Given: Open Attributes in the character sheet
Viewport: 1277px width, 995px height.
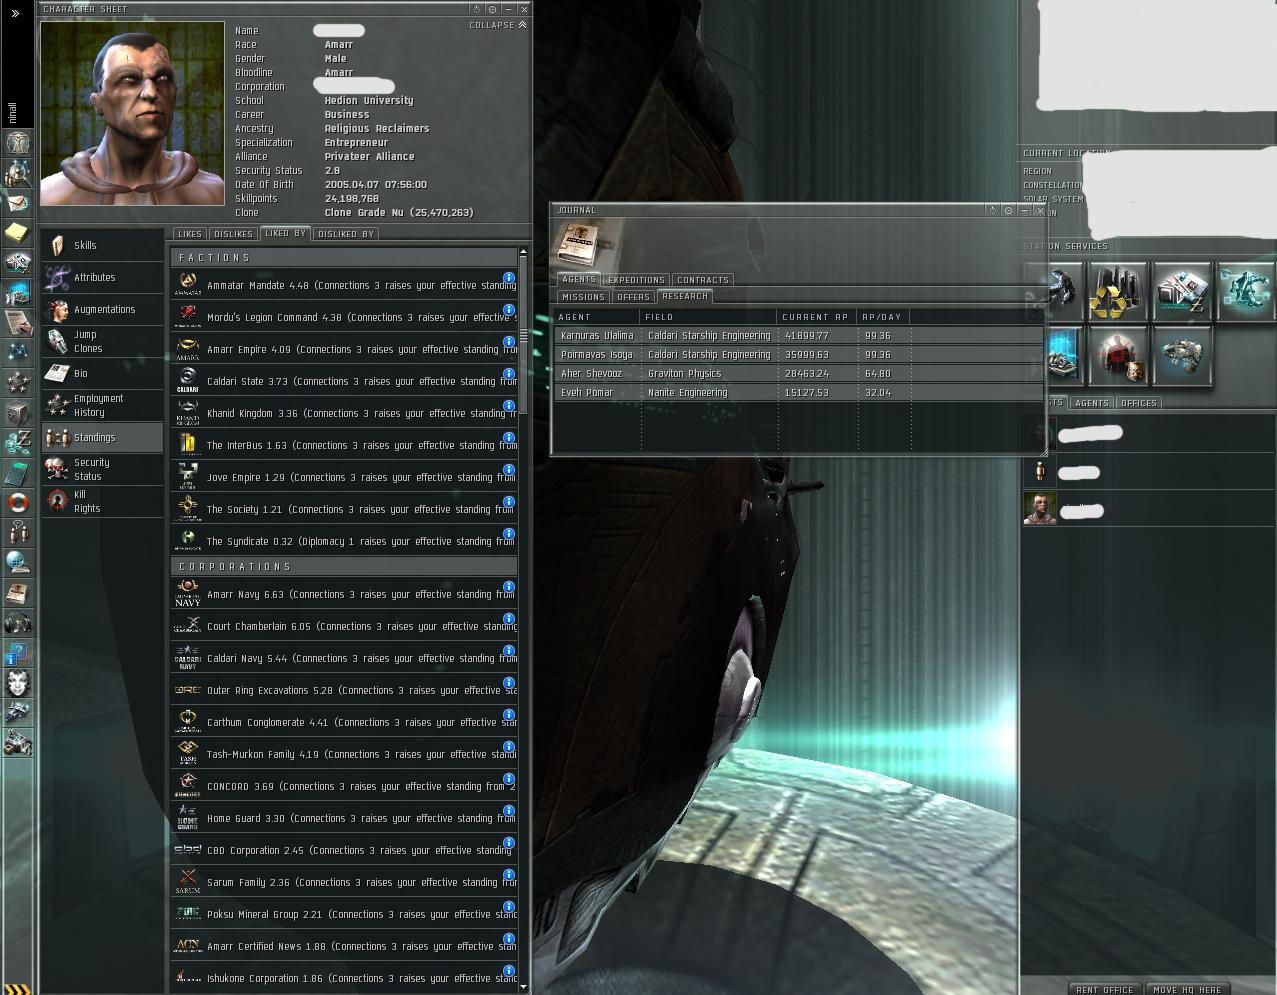Looking at the screenshot, I should [102, 277].
